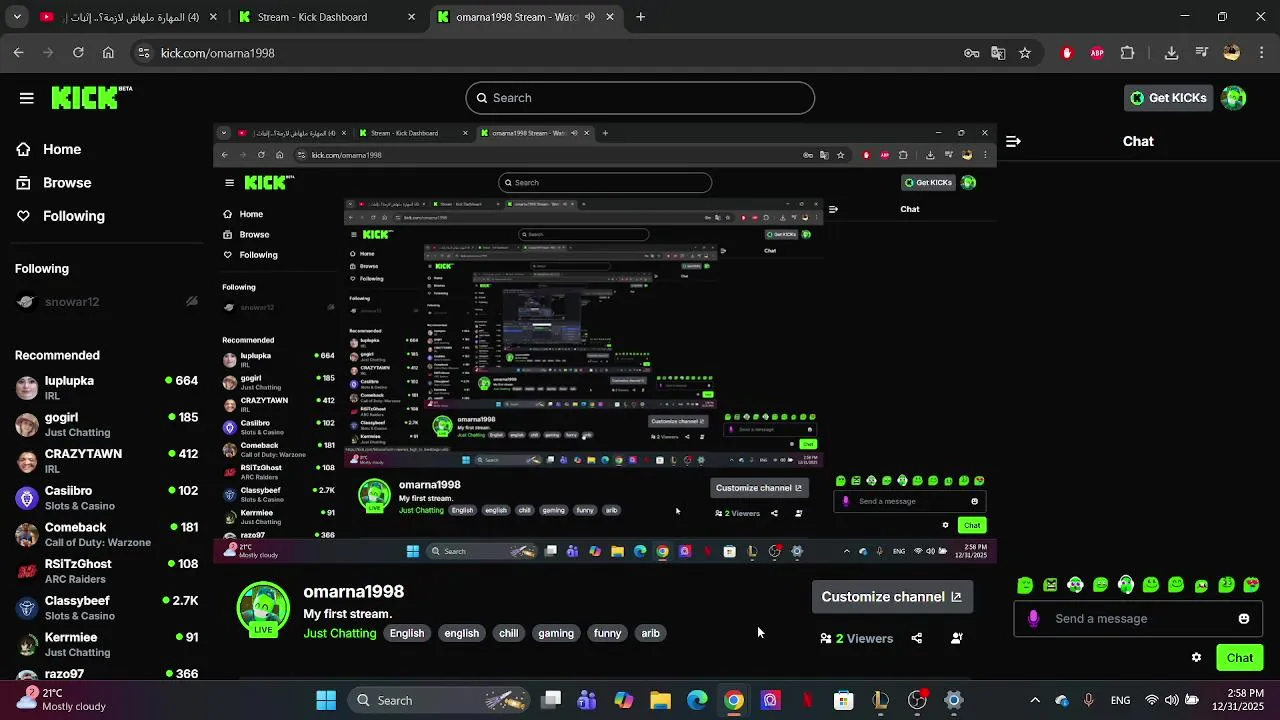Insert the heart-eyes emote in chat
Screen dimensions: 1280x720
(x=1251, y=585)
